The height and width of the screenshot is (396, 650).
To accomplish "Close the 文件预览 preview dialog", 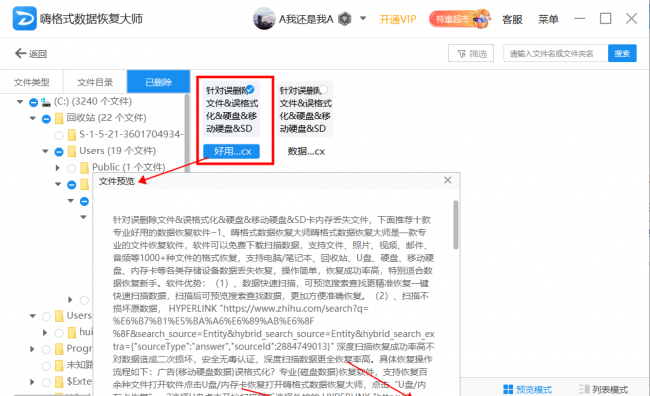I will [448, 180].
